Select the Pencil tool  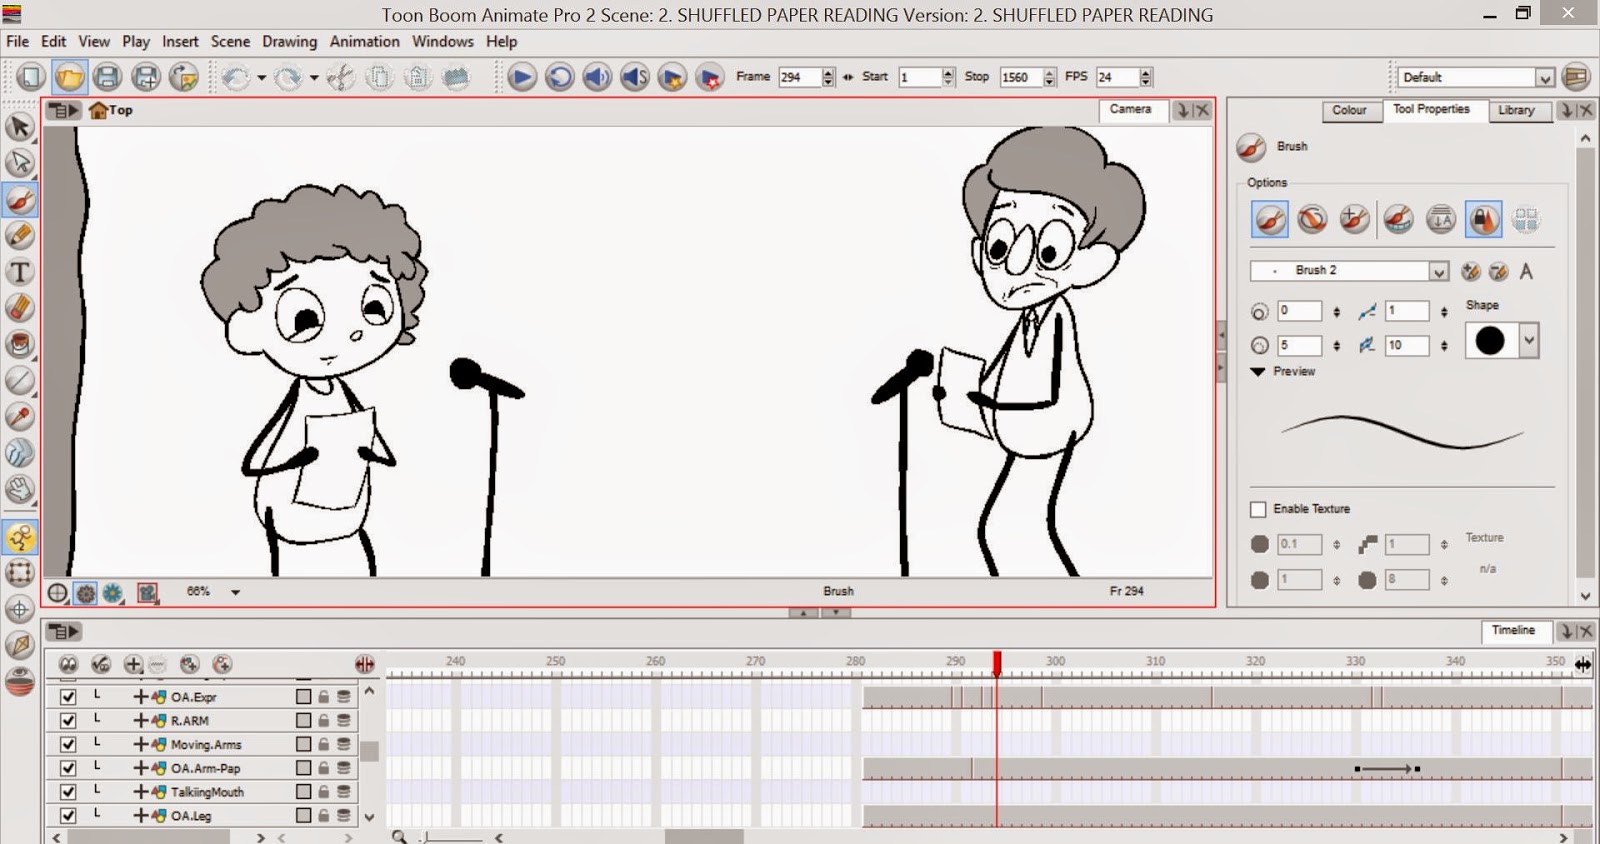point(20,236)
